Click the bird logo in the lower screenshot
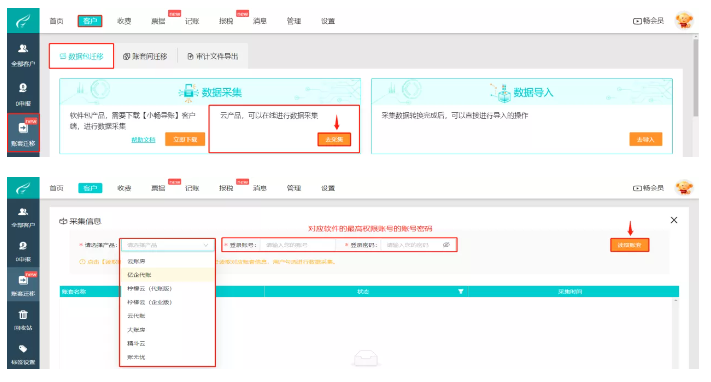 [x=23, y=188]
